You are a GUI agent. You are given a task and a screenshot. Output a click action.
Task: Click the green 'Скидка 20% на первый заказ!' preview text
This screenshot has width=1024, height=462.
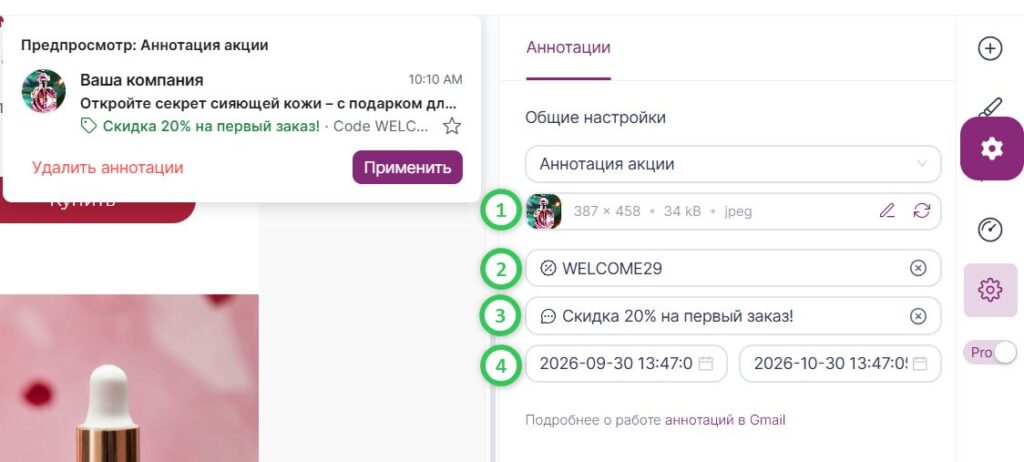tap(212, 126)
